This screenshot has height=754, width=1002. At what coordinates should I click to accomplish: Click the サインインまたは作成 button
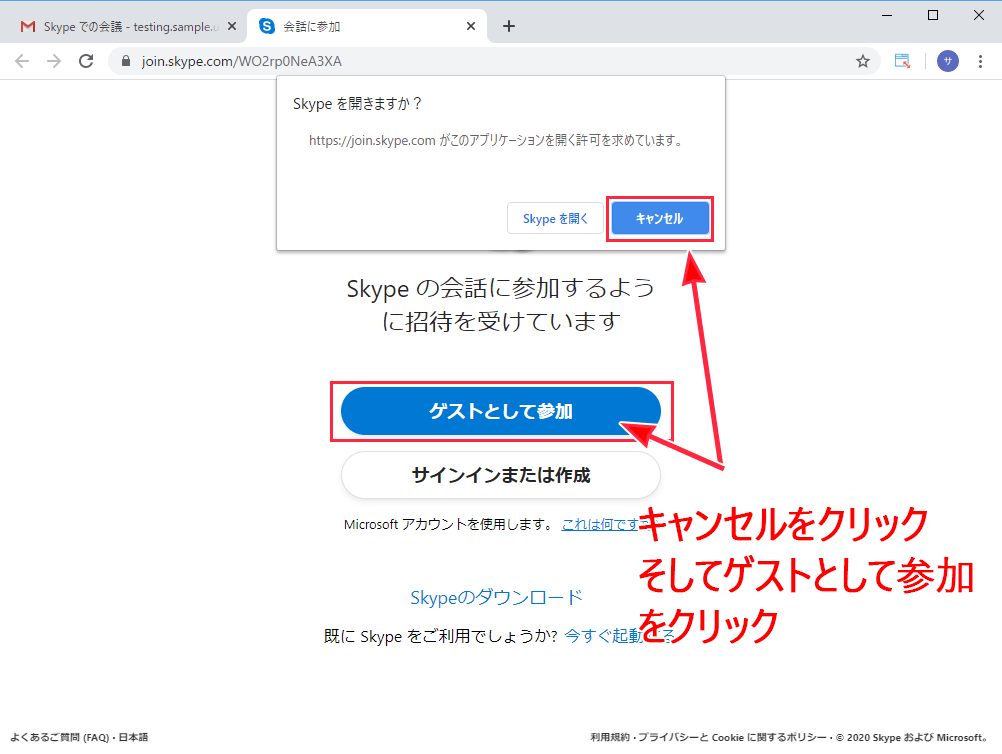pos(500,475)
